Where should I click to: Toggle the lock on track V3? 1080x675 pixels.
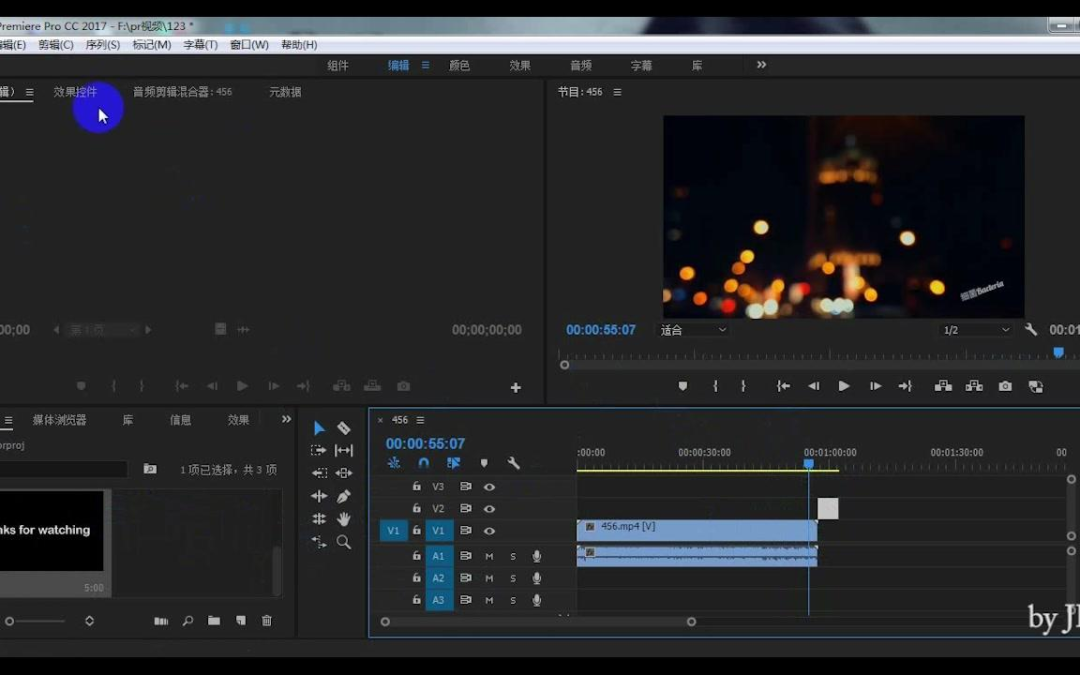[417, 487]
